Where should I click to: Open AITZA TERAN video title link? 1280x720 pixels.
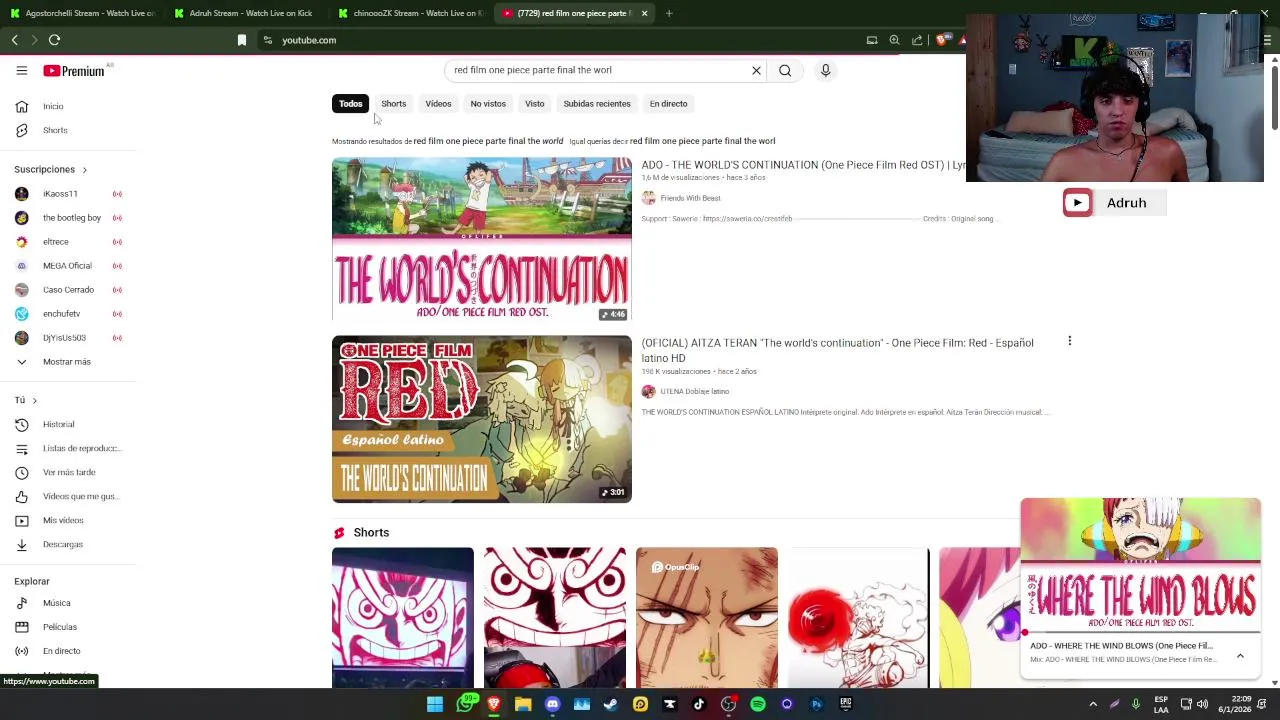coord(837,350)
